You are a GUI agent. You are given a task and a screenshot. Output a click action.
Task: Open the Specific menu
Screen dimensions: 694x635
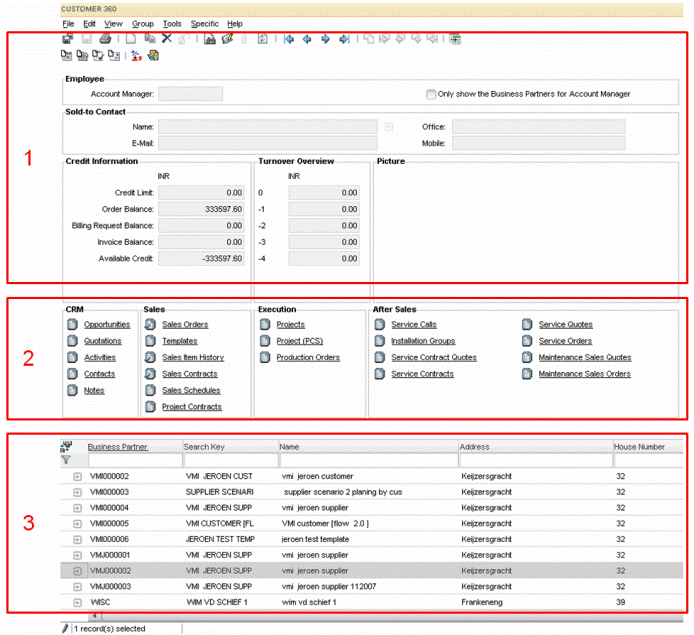coord(204,23)
